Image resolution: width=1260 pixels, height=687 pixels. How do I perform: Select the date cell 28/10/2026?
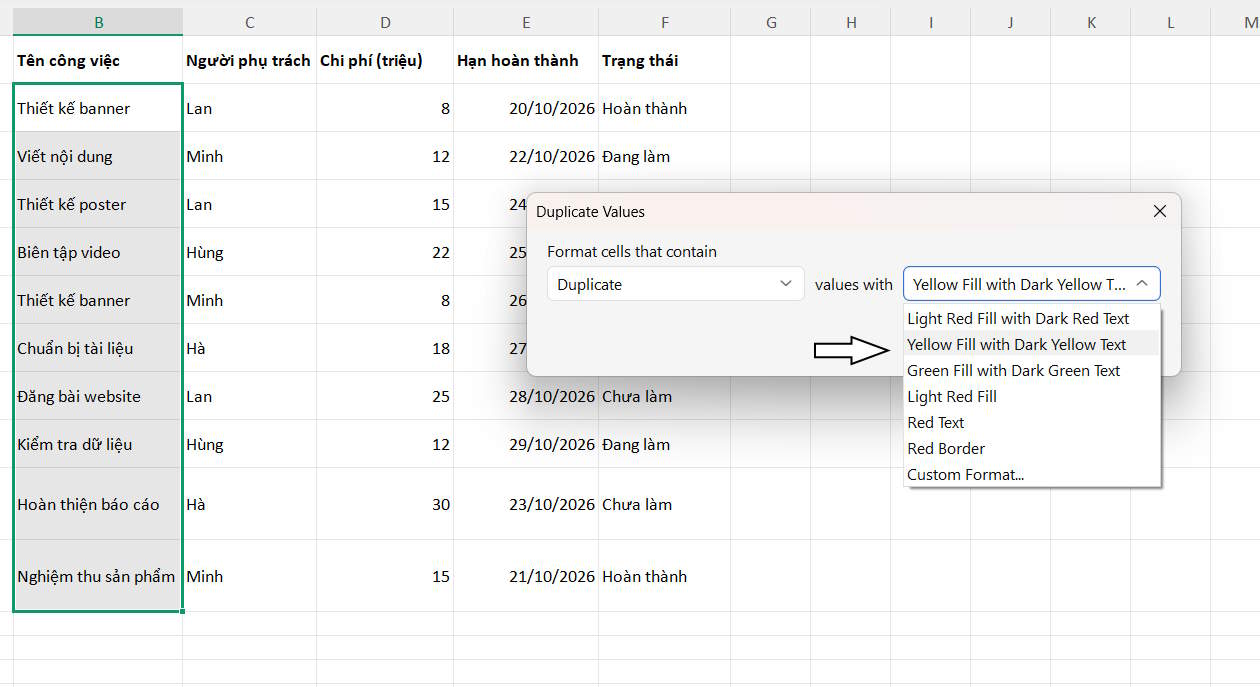click(526, 396)
